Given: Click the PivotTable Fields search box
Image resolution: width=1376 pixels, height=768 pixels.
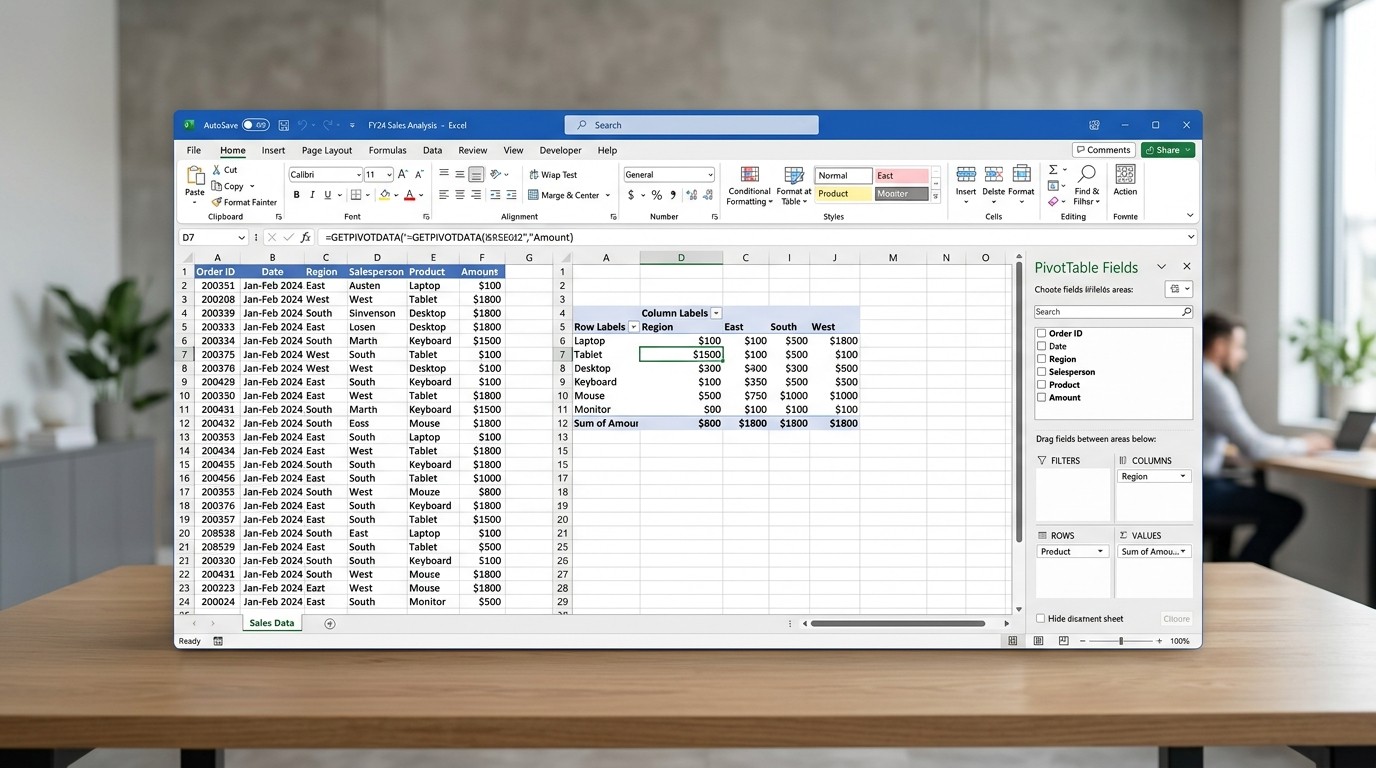Looking at the screenshot, I should click(x=1113, y=312).
